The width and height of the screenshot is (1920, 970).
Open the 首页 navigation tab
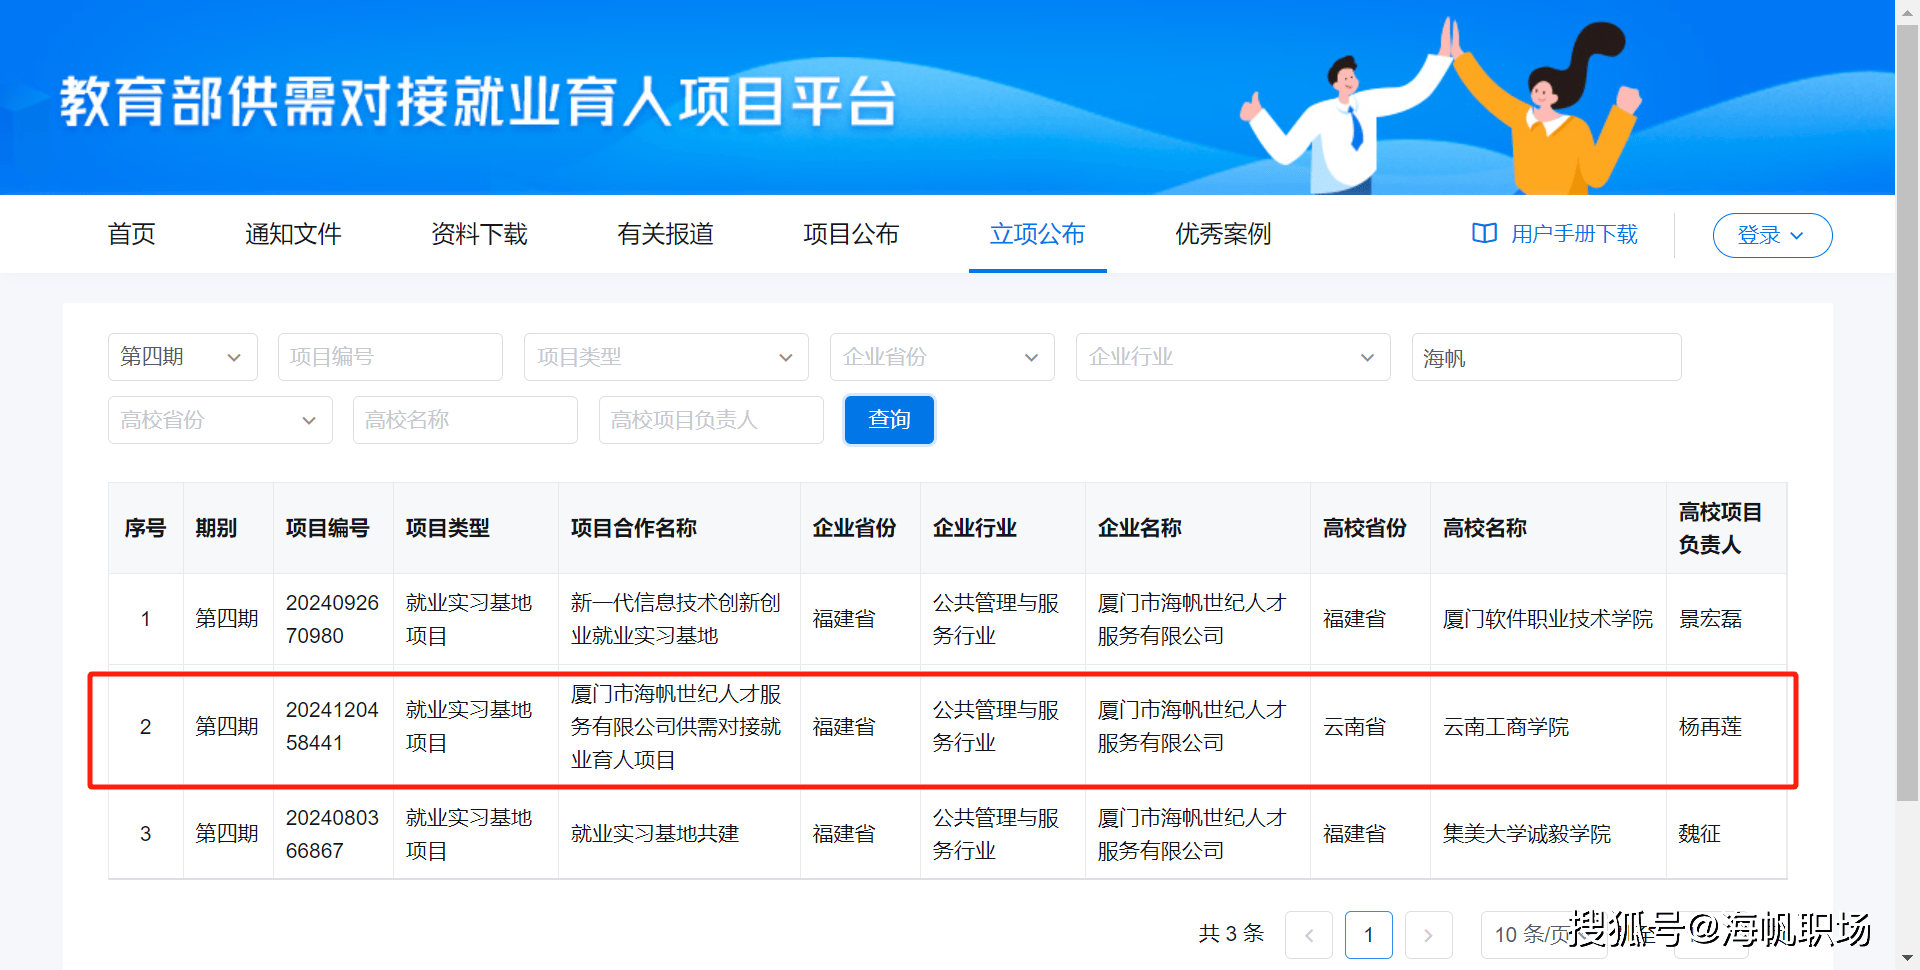click(131, 234)
